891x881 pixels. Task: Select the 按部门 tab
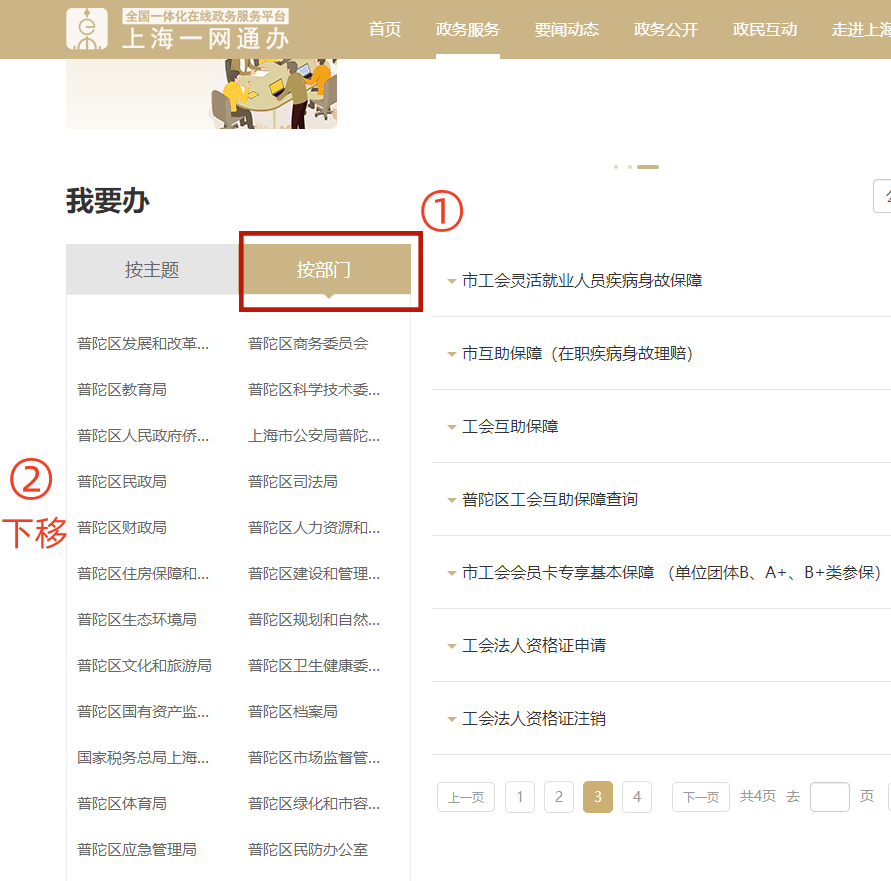tap(324, 270)
